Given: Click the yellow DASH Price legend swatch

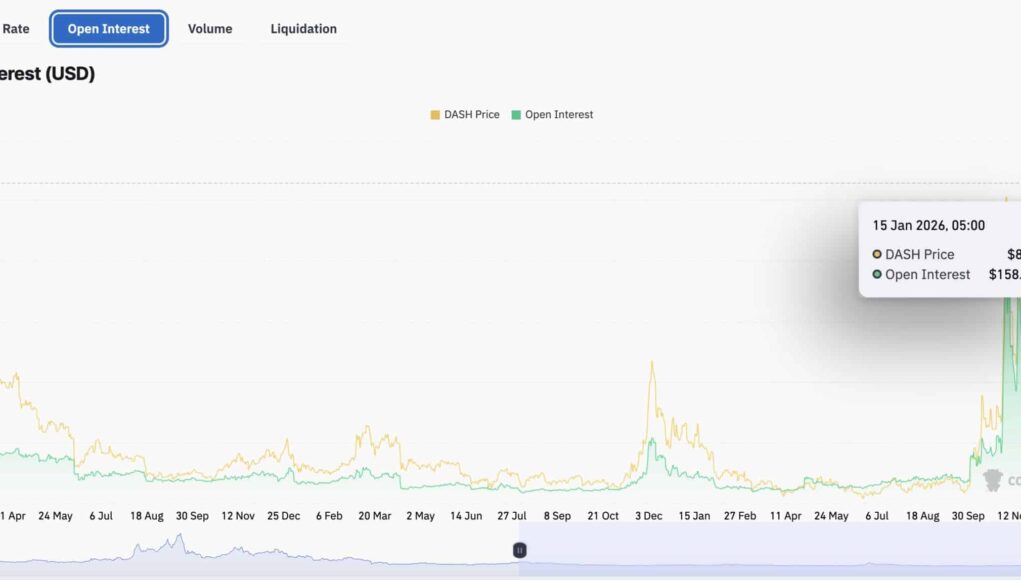Looking at the screenshot, I should click(435, 115).
